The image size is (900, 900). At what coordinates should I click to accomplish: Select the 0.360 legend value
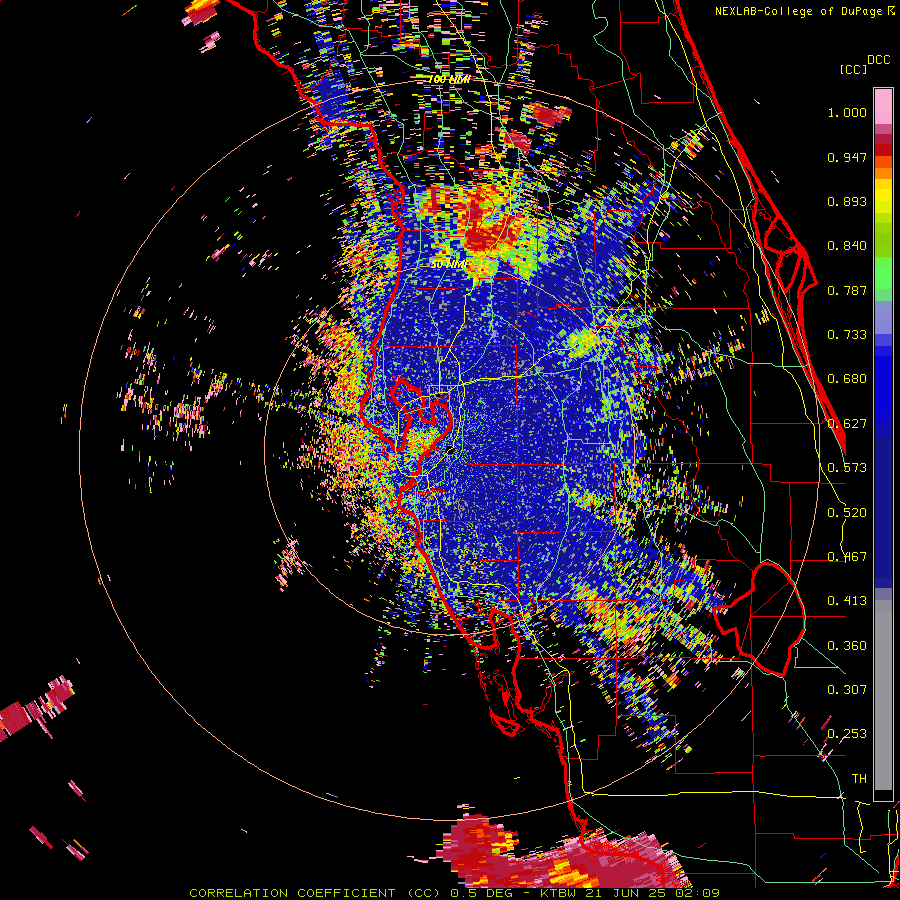tap(847, 646)
